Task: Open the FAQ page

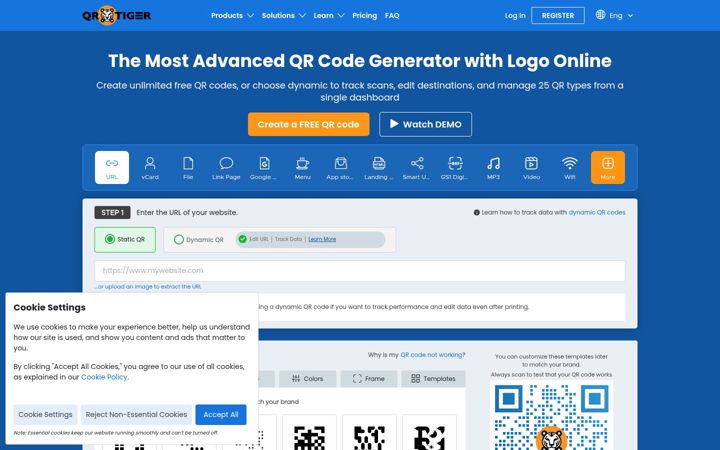Action: pos(392,16)
